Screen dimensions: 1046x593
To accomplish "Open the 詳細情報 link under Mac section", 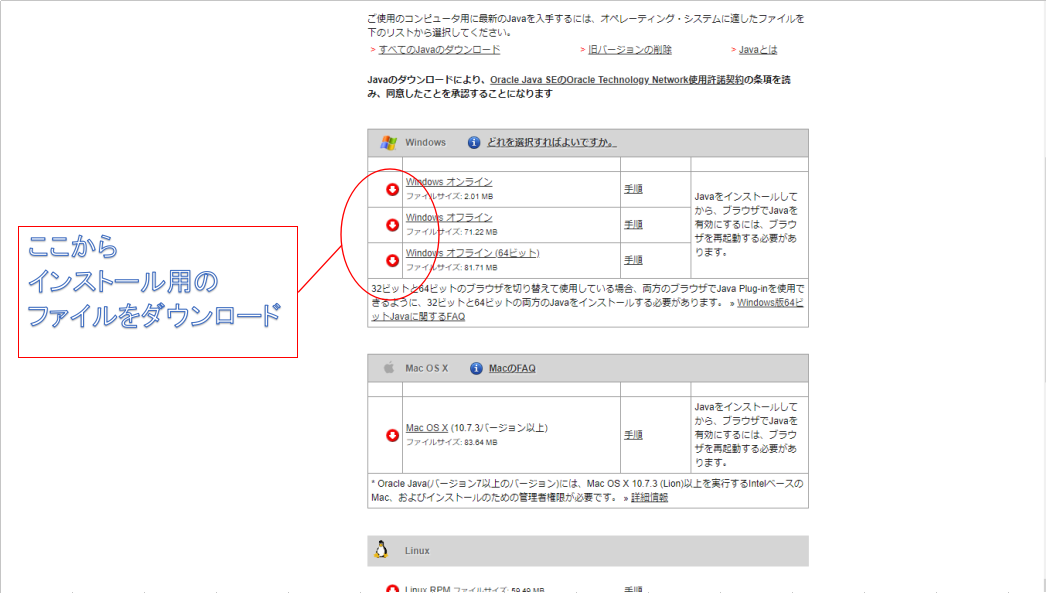I will click(x=649, y=498).
